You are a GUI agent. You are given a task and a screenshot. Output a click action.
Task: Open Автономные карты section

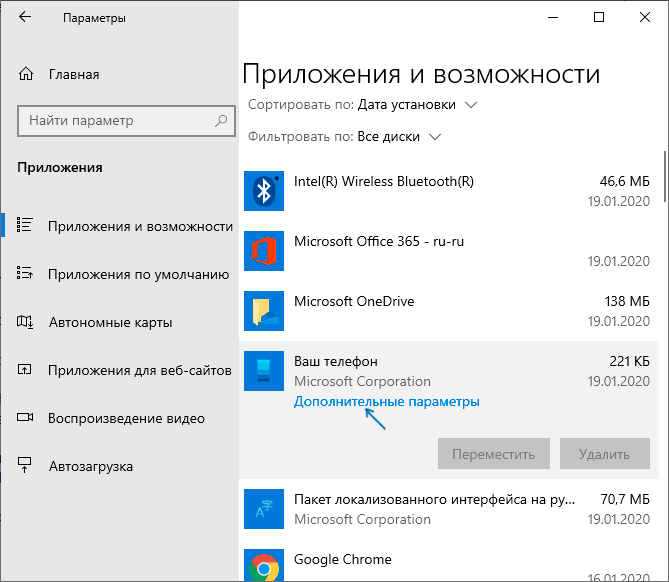click(x=111, y=323)
